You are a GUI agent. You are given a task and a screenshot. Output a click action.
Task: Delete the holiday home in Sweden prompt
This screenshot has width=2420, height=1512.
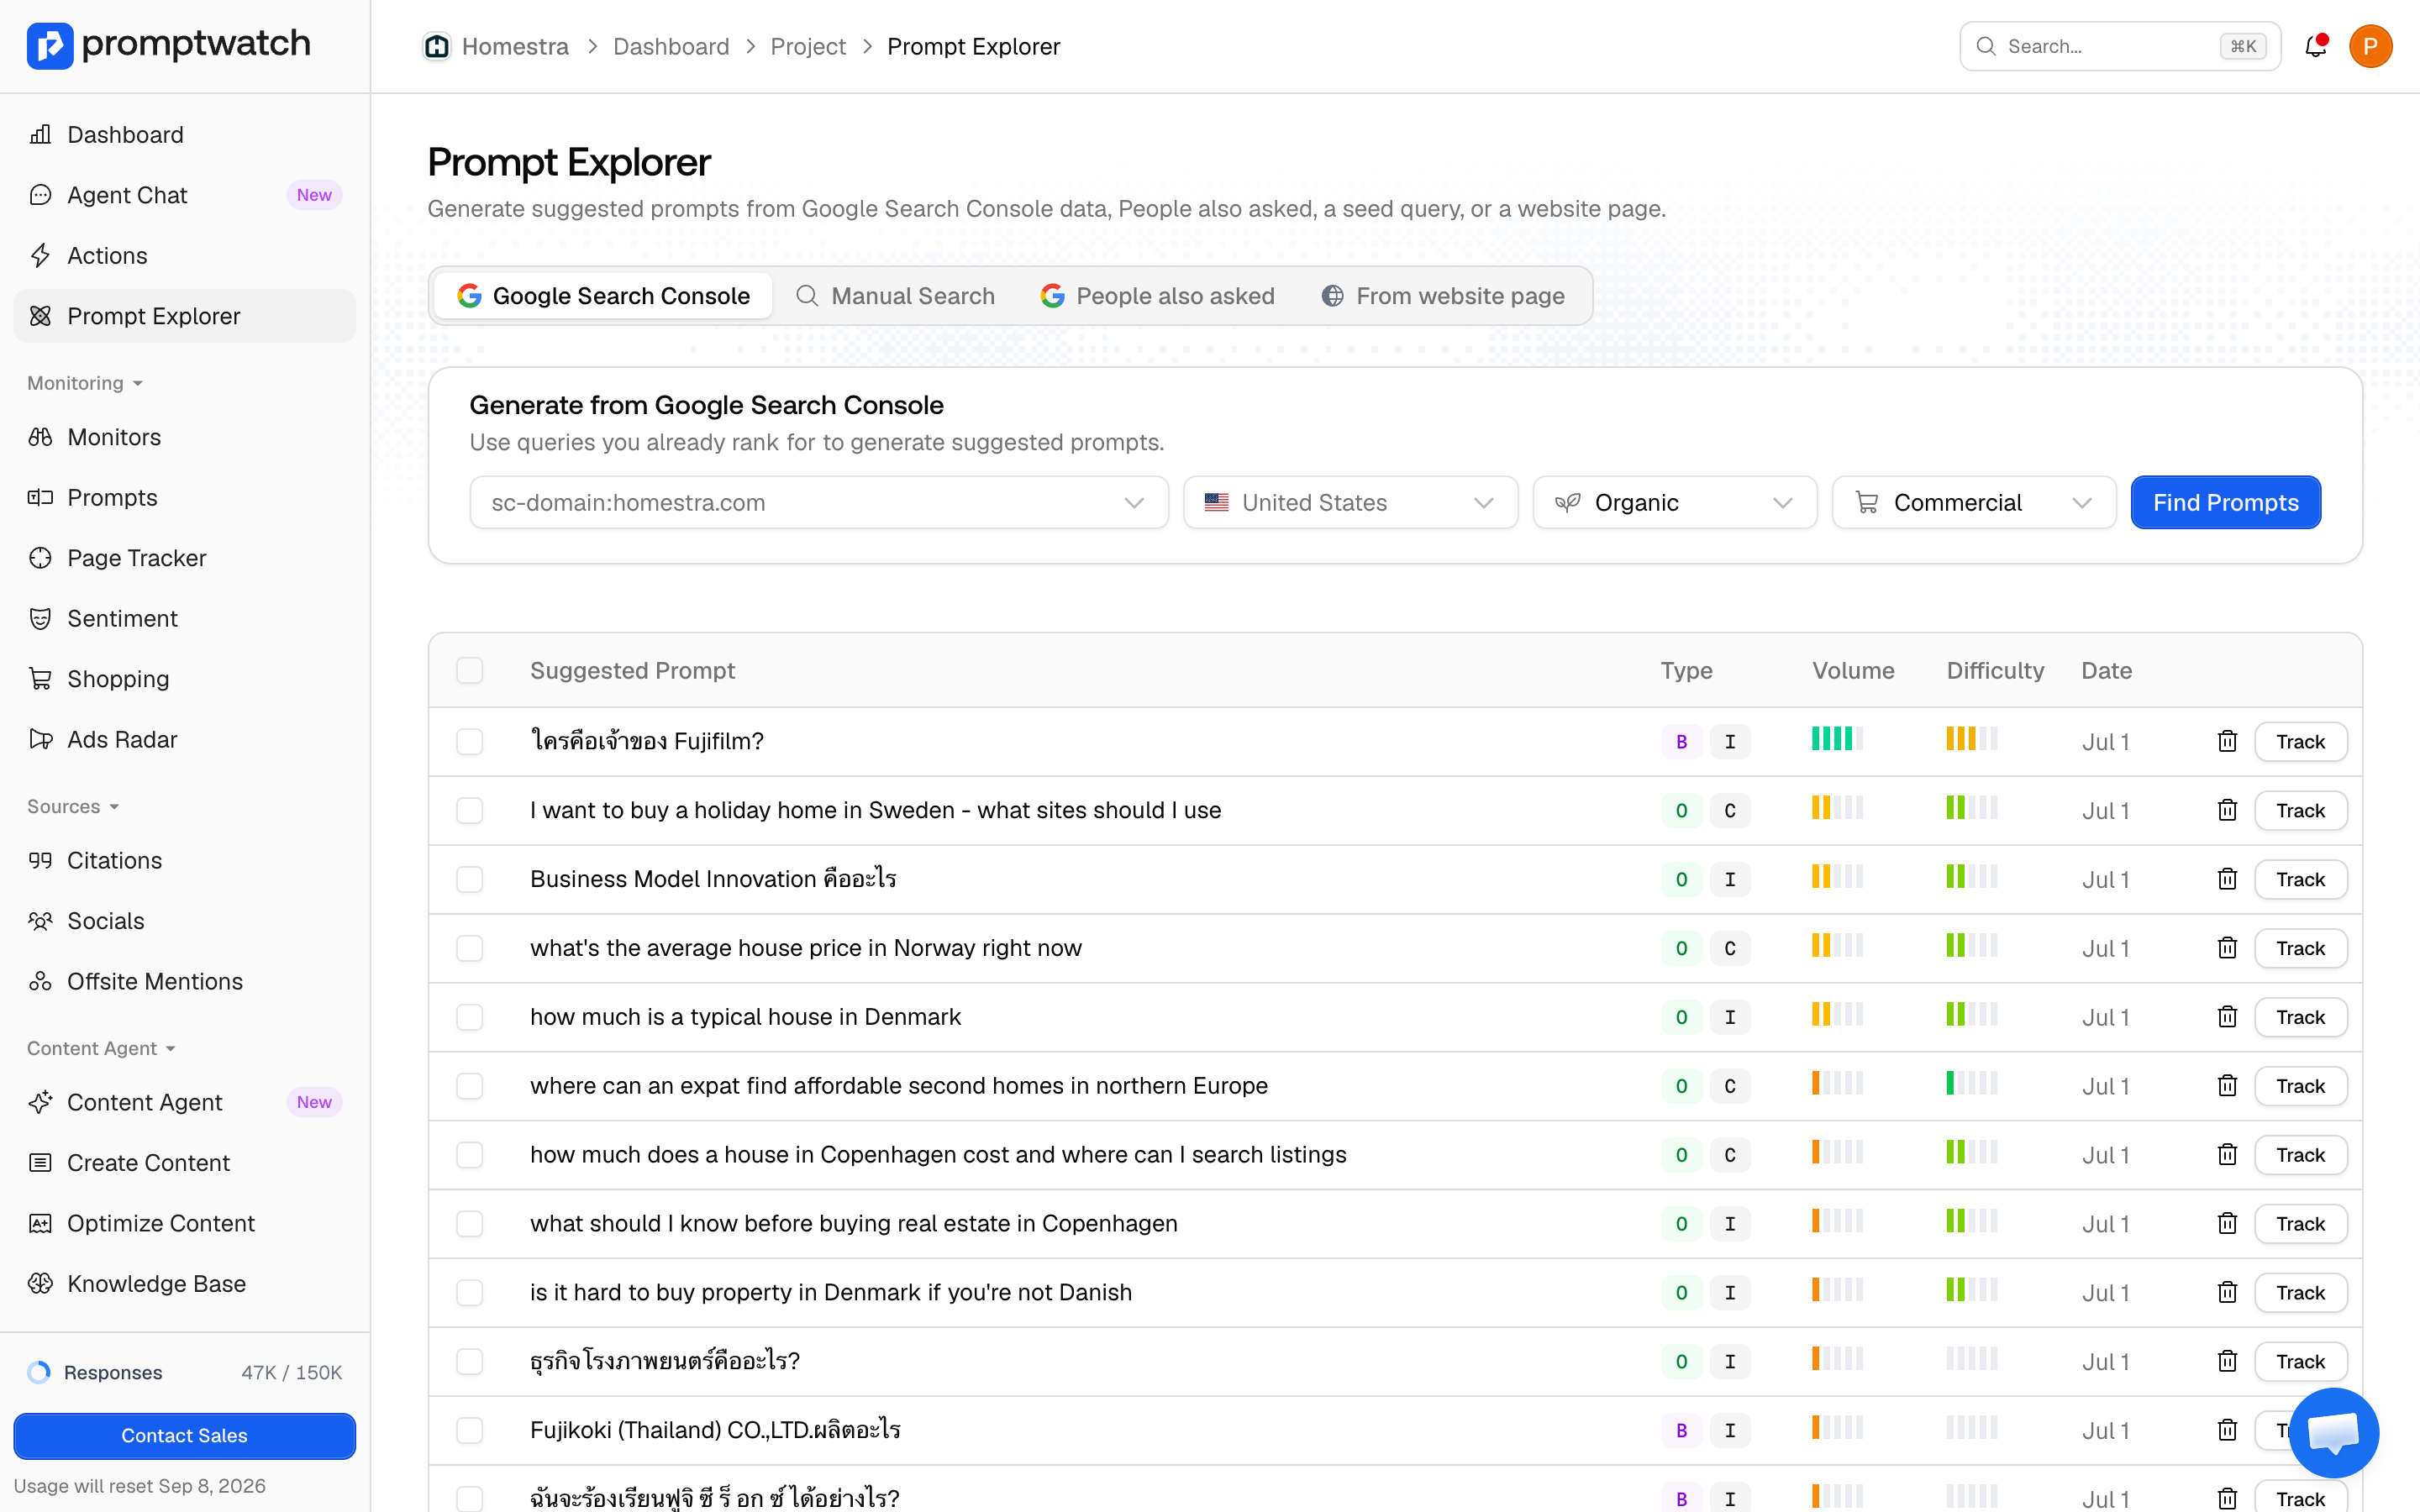(2227, 810)
